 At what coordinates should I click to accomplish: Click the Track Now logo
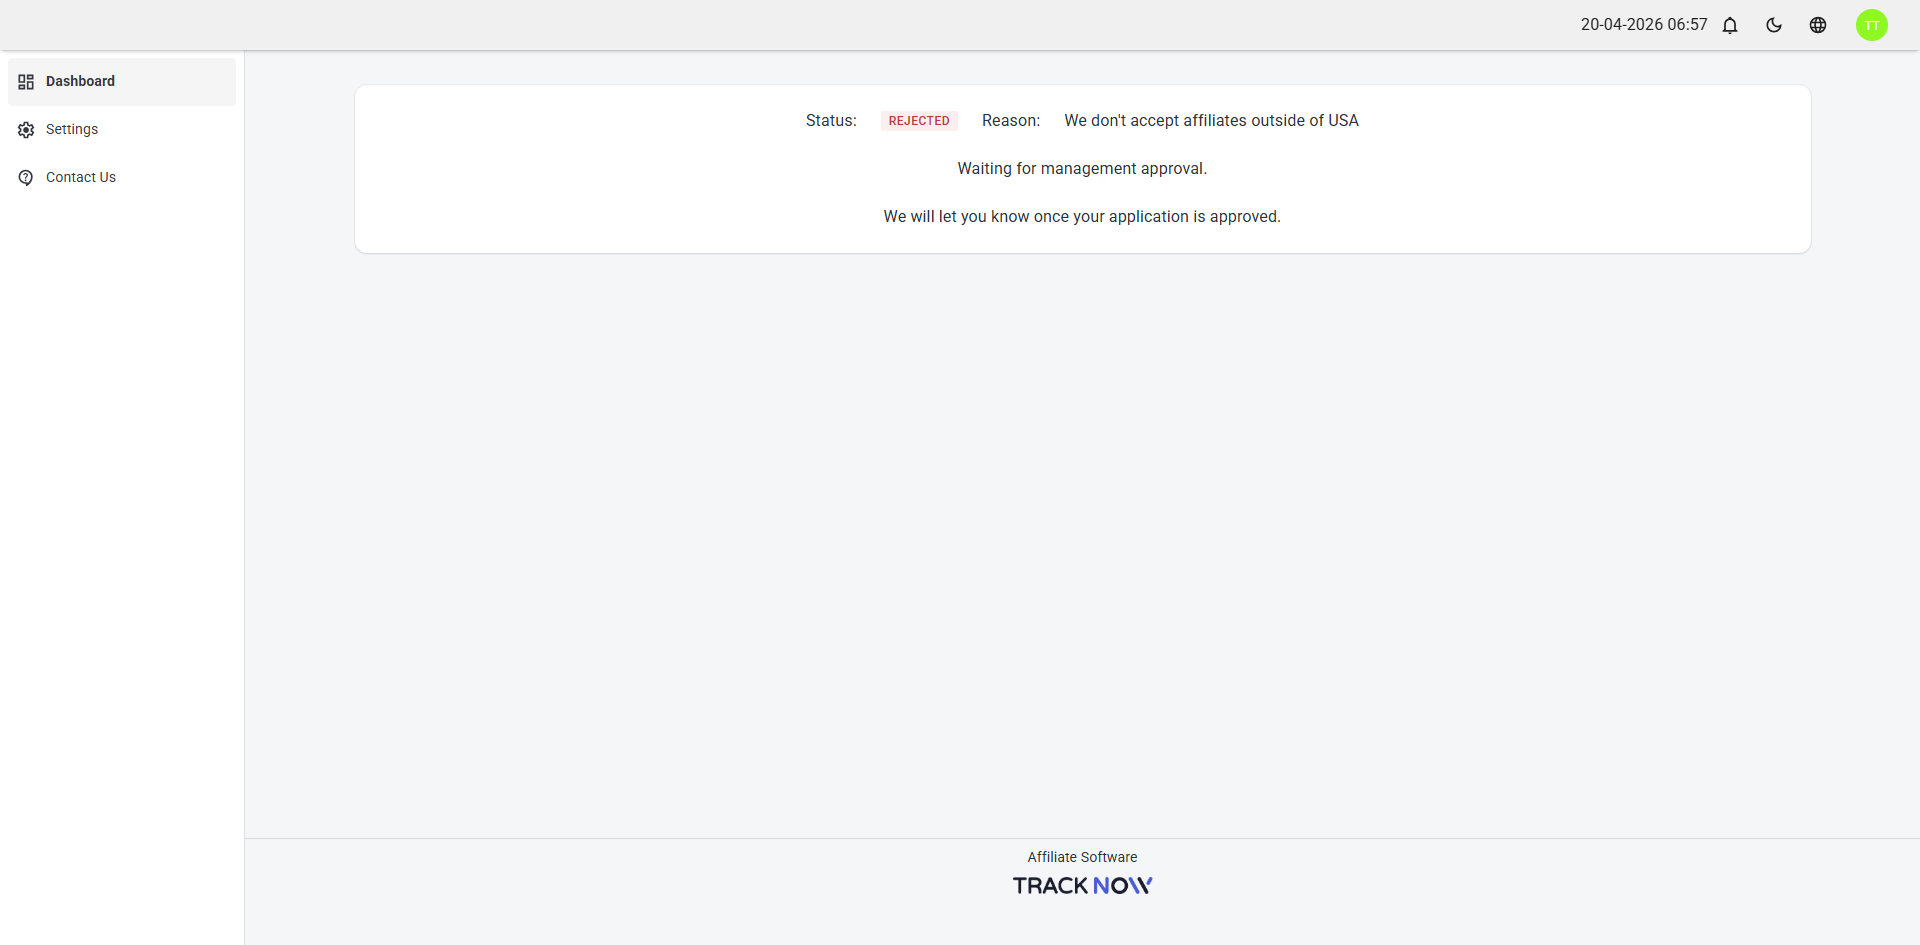pos(1082,886)
